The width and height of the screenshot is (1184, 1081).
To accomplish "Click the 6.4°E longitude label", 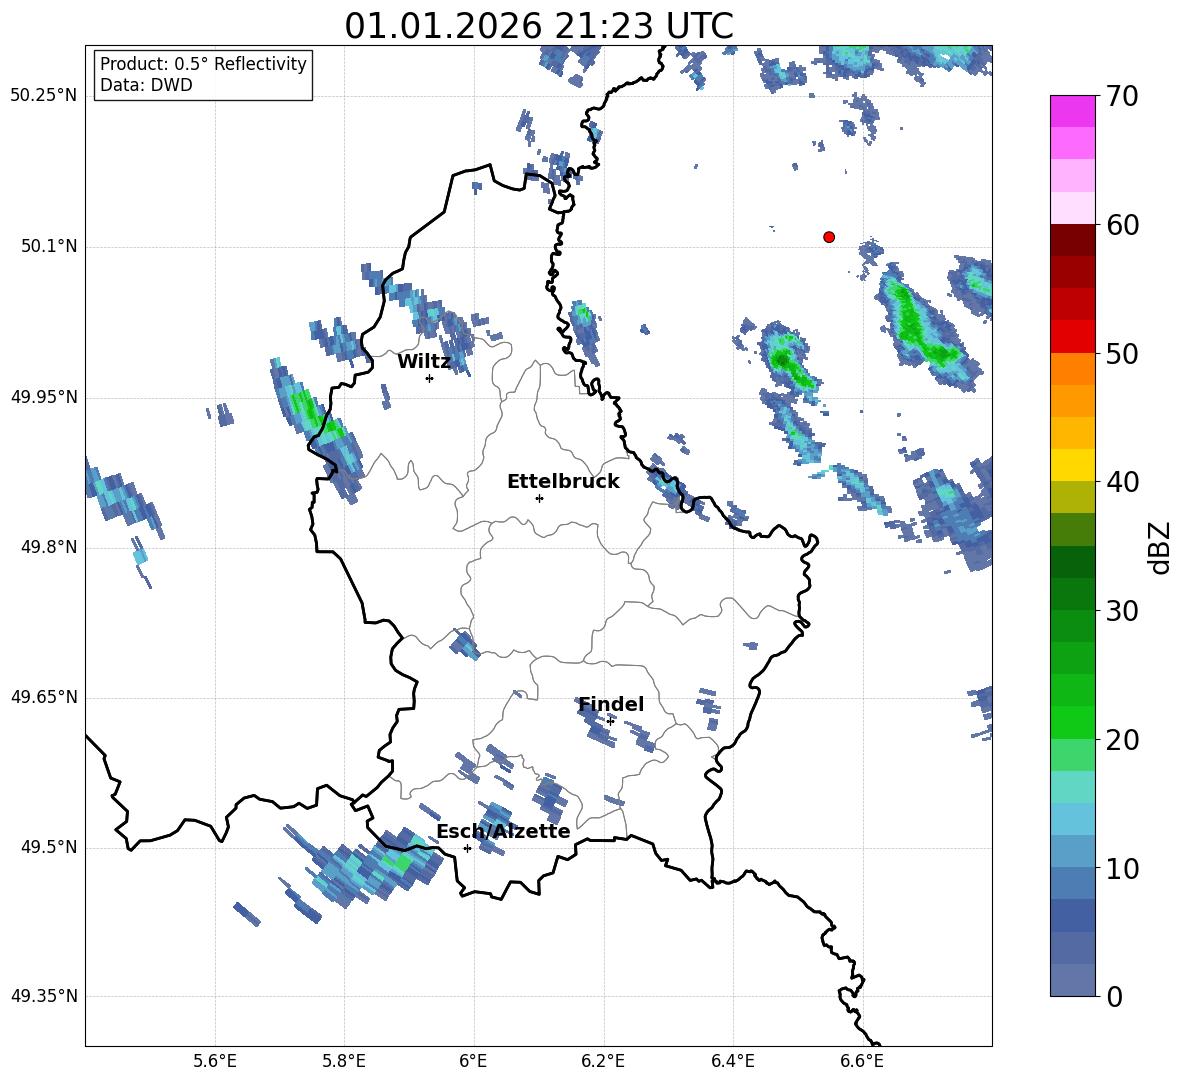I will (x=732, y=1061).
